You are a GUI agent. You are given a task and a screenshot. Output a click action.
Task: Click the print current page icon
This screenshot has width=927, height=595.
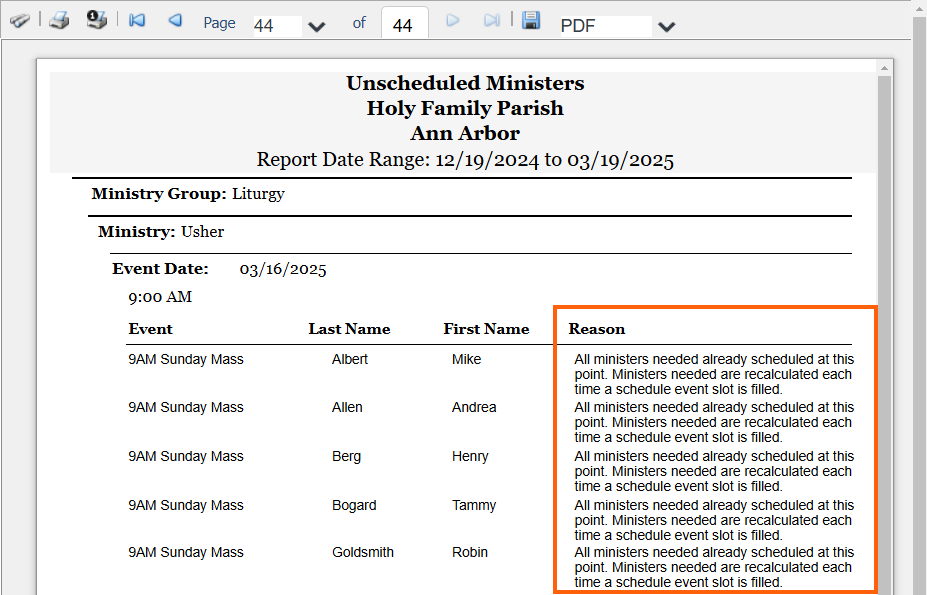click(96, 20)
